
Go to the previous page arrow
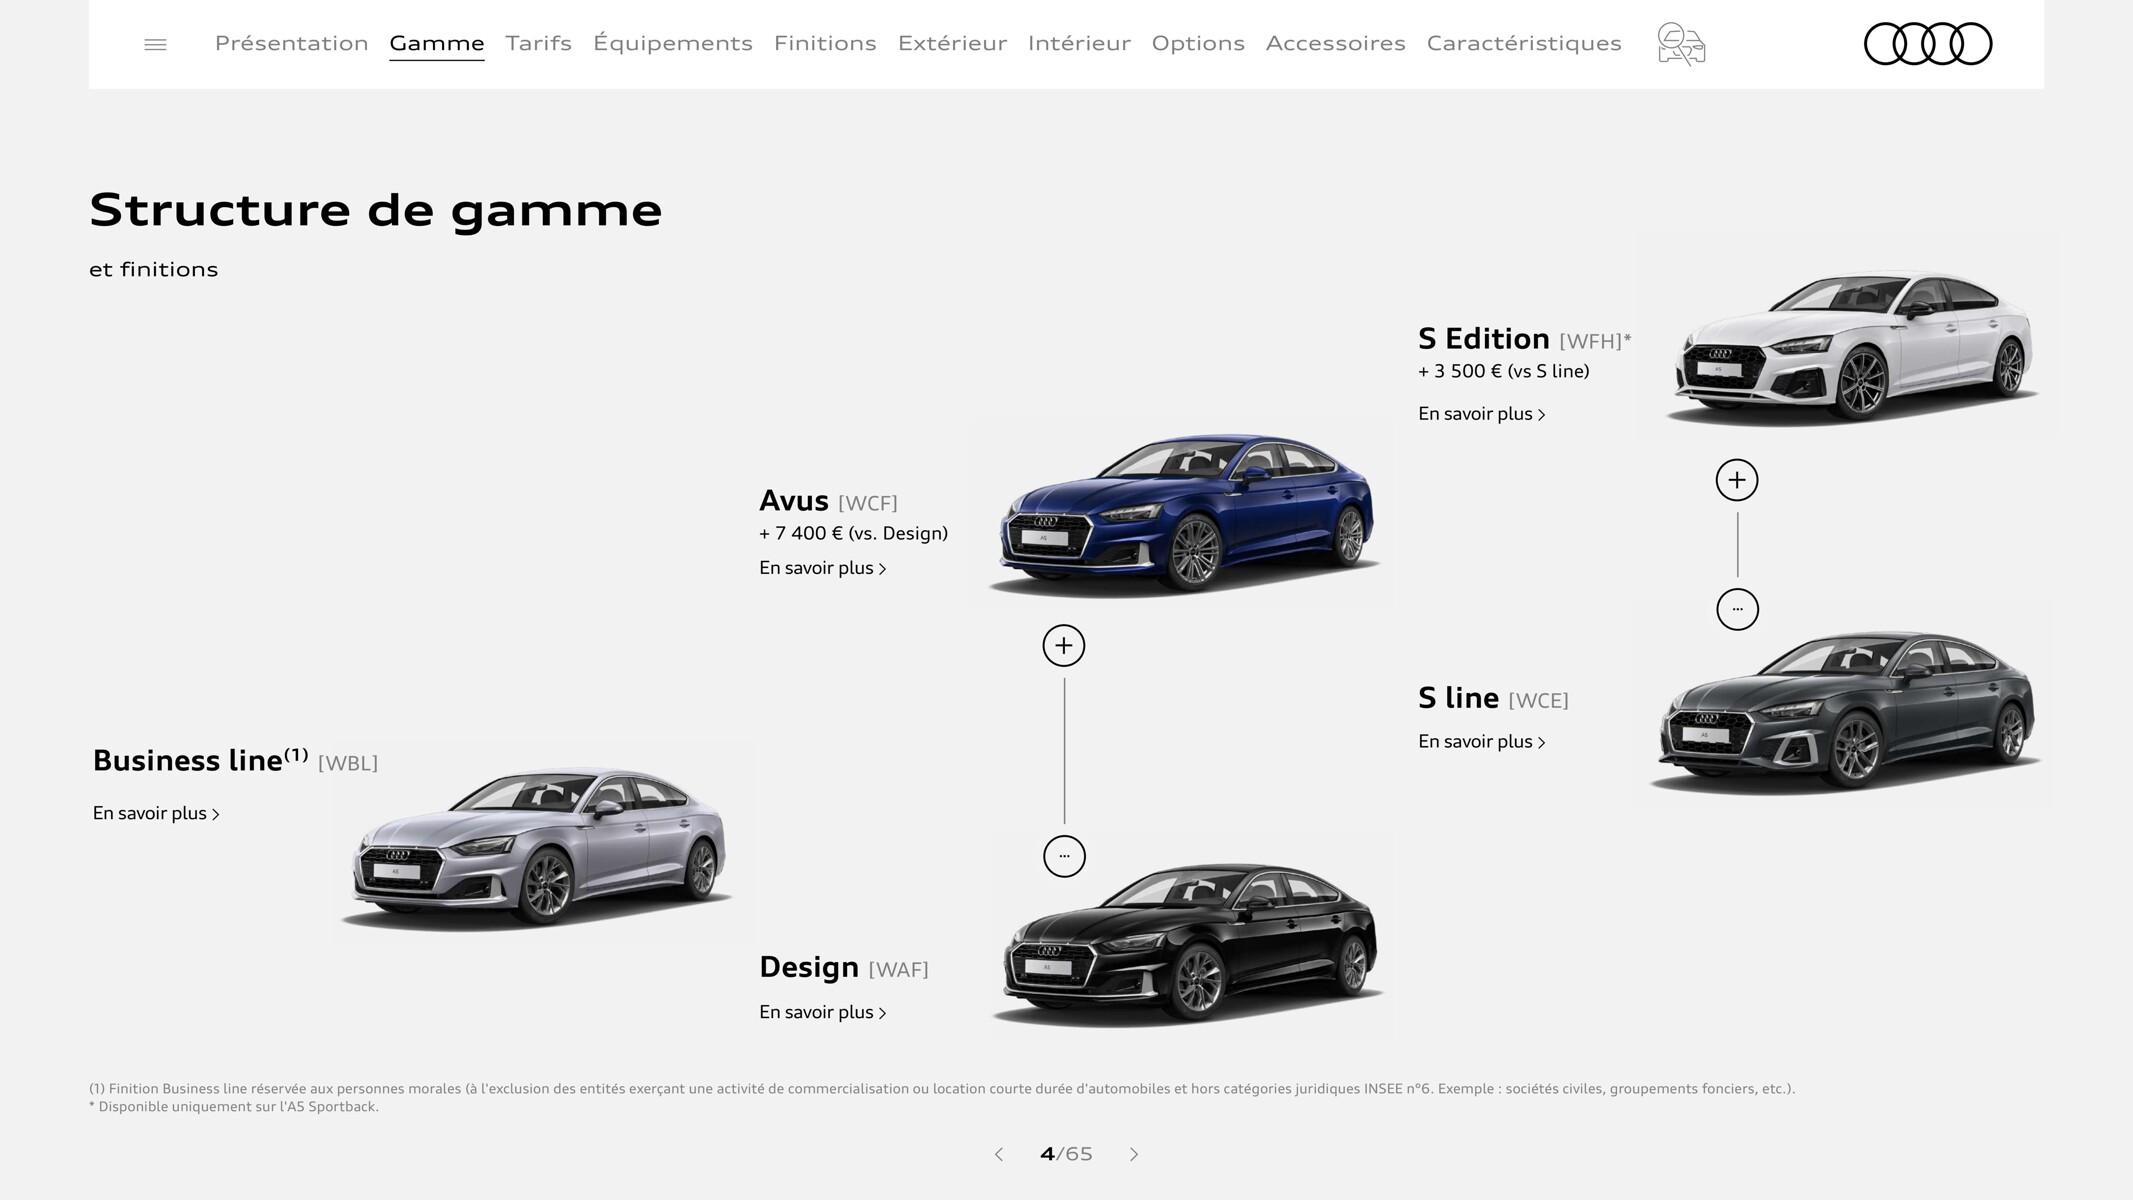(998, 1154)
